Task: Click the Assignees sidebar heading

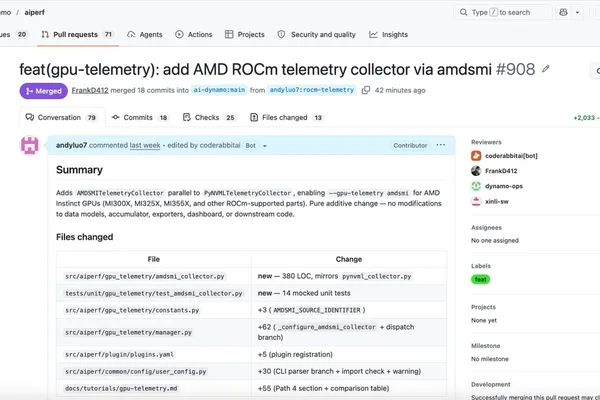Action: (486, 227)
